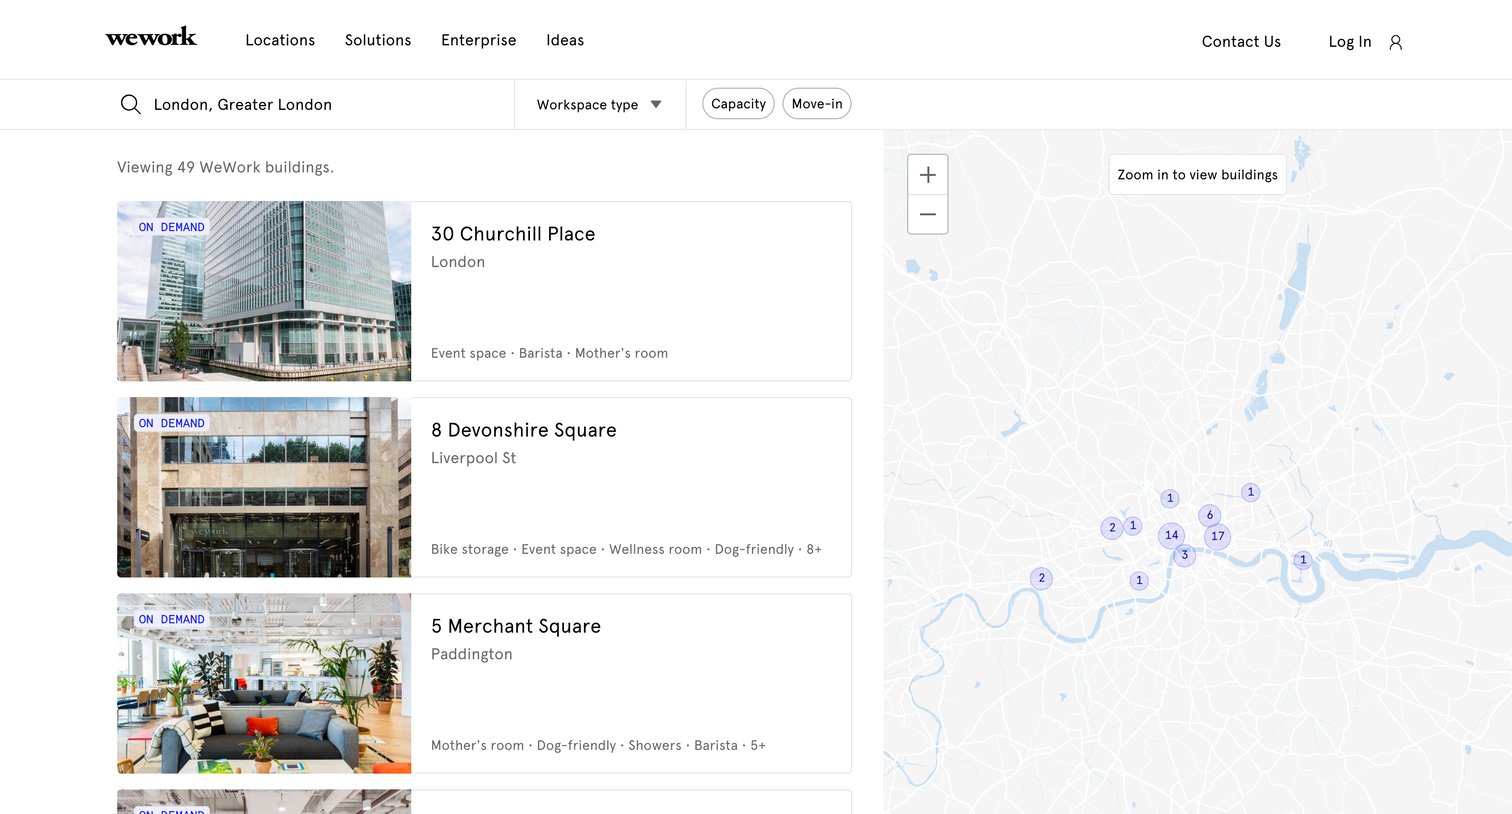Open 8 Devonshire Square listing title
1512x814 pixels.
pos(524,430)
